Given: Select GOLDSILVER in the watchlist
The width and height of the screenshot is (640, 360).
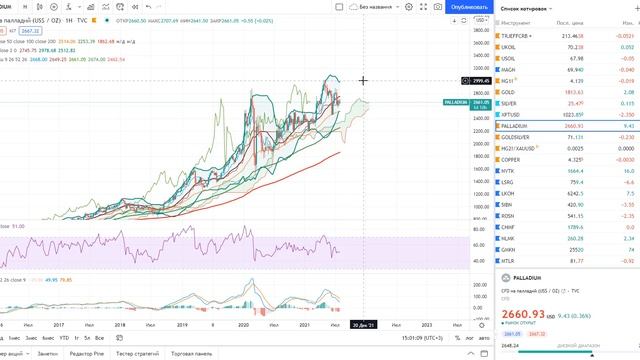Looking at the screenshot, I should pyautogui.click(x=567, y=137).
